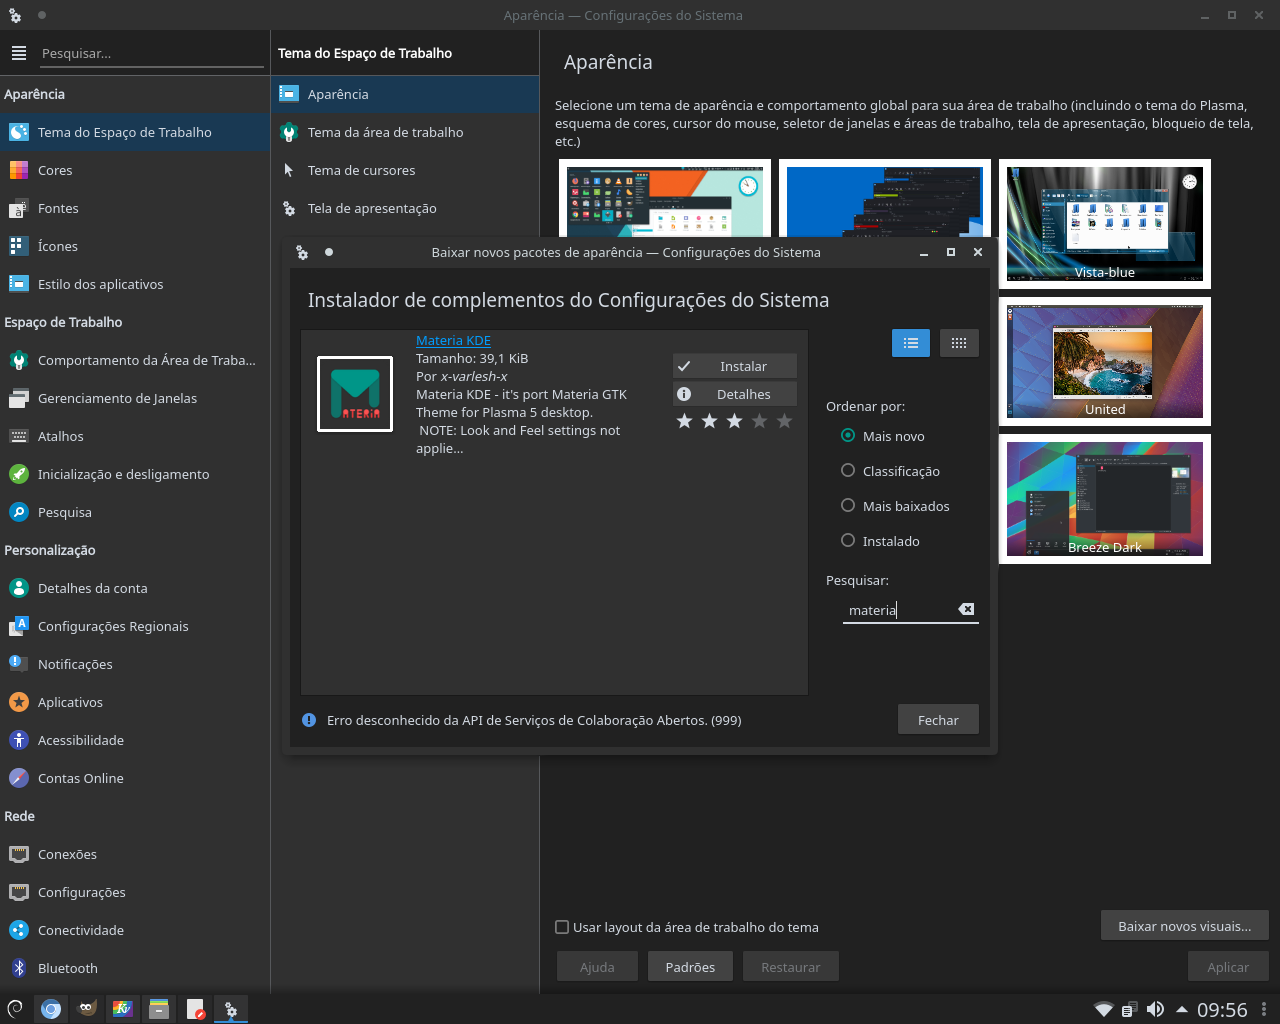This screenshot has width=1280, height=1024.
Task: Open the volume control in system tray
Action: pyautogui.click(x=1156, y=1008)
